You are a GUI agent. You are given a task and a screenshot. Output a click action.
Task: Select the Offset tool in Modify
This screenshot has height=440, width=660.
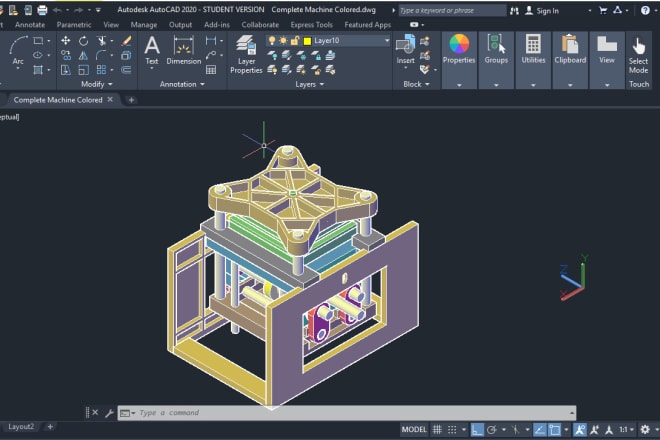[126, 70]
